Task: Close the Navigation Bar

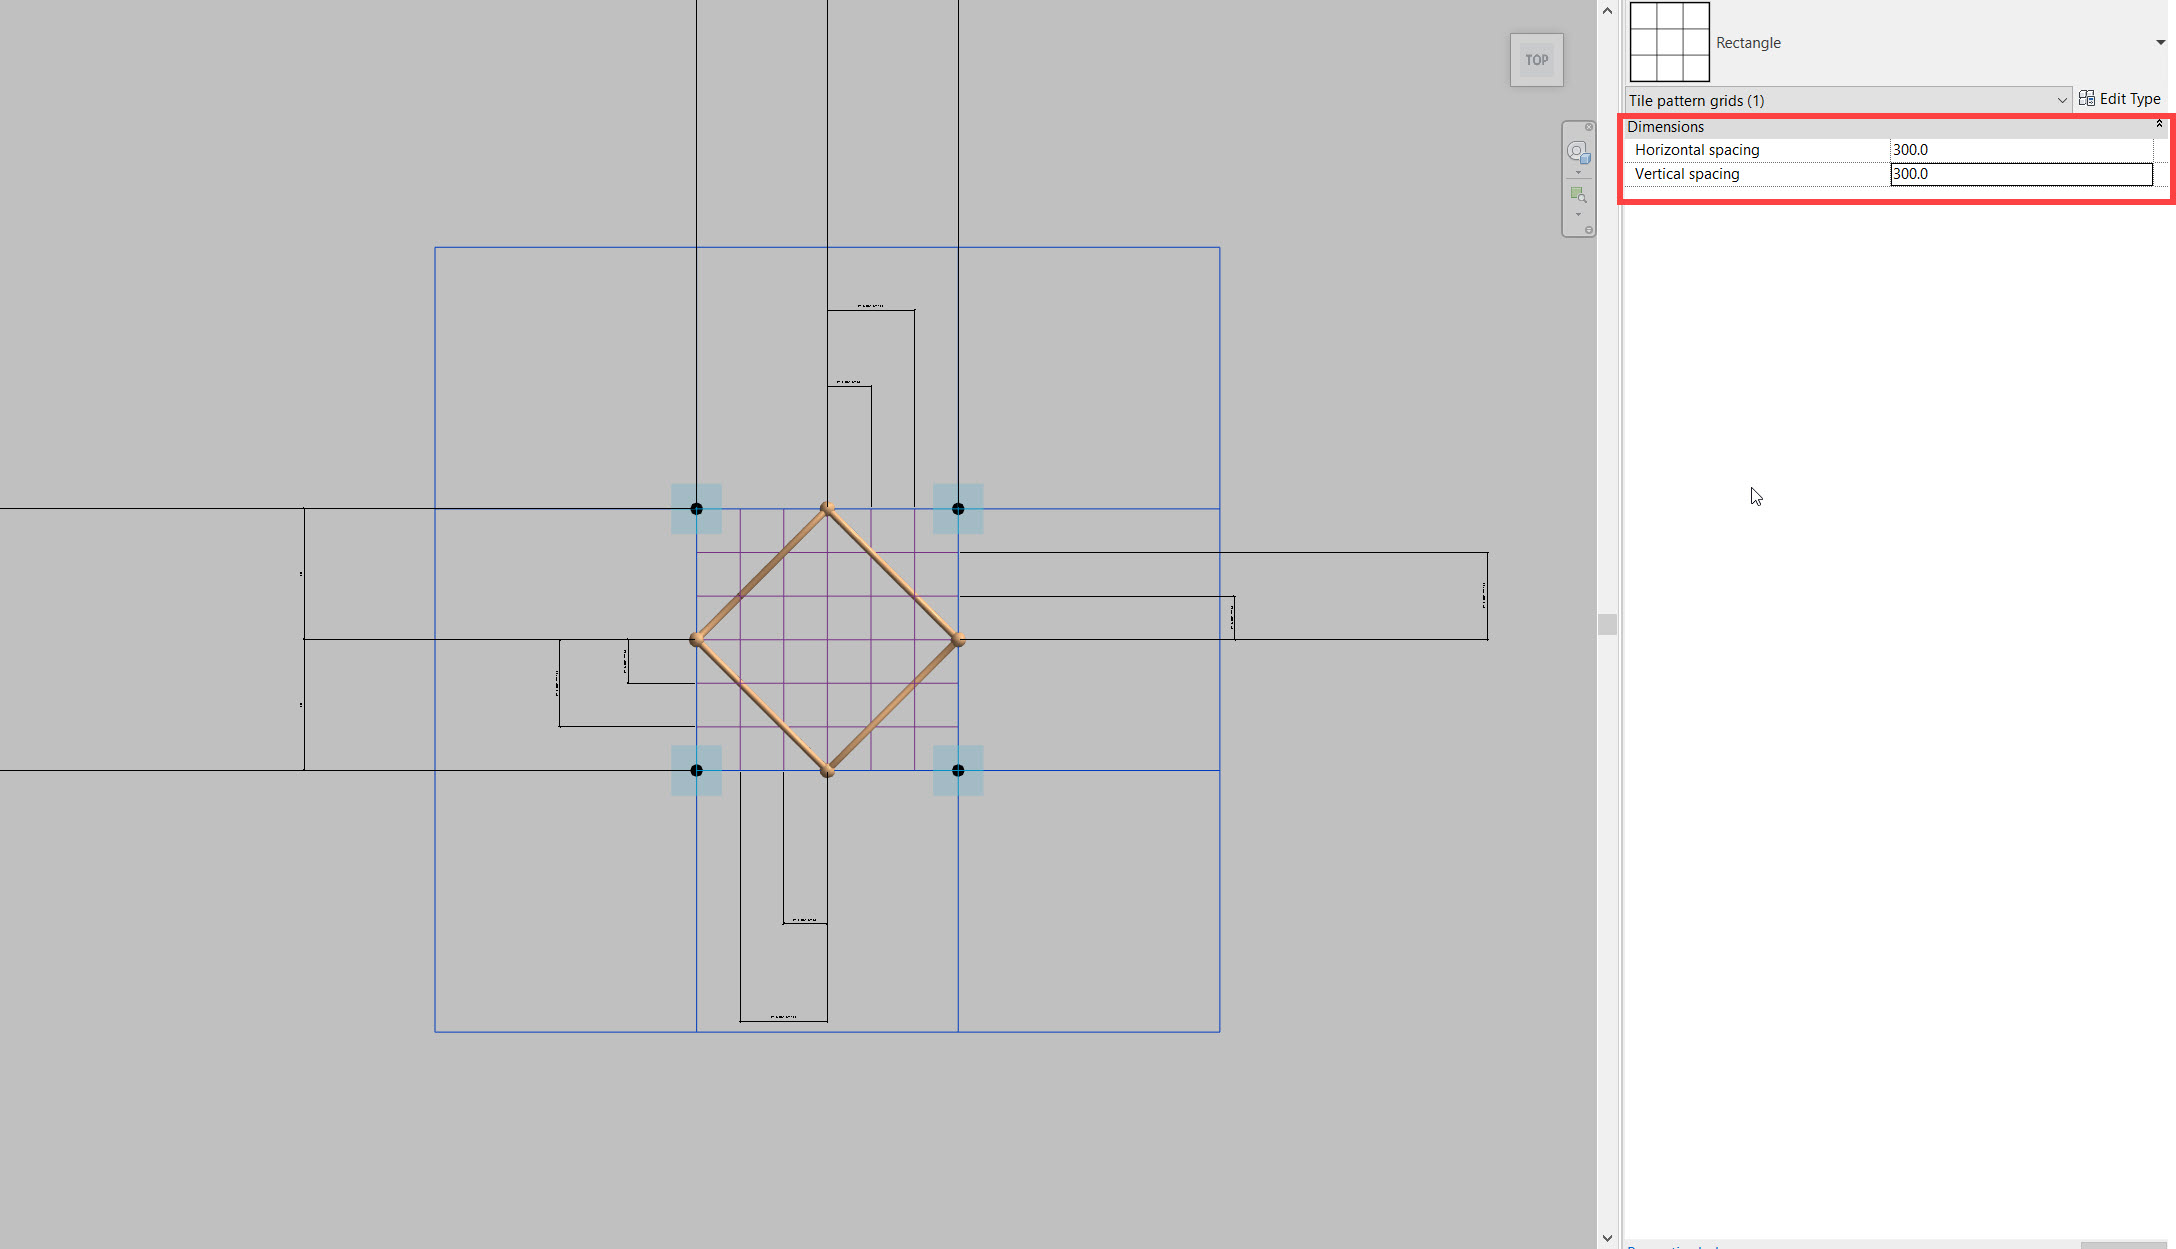Action: (x=1589, y=127)
